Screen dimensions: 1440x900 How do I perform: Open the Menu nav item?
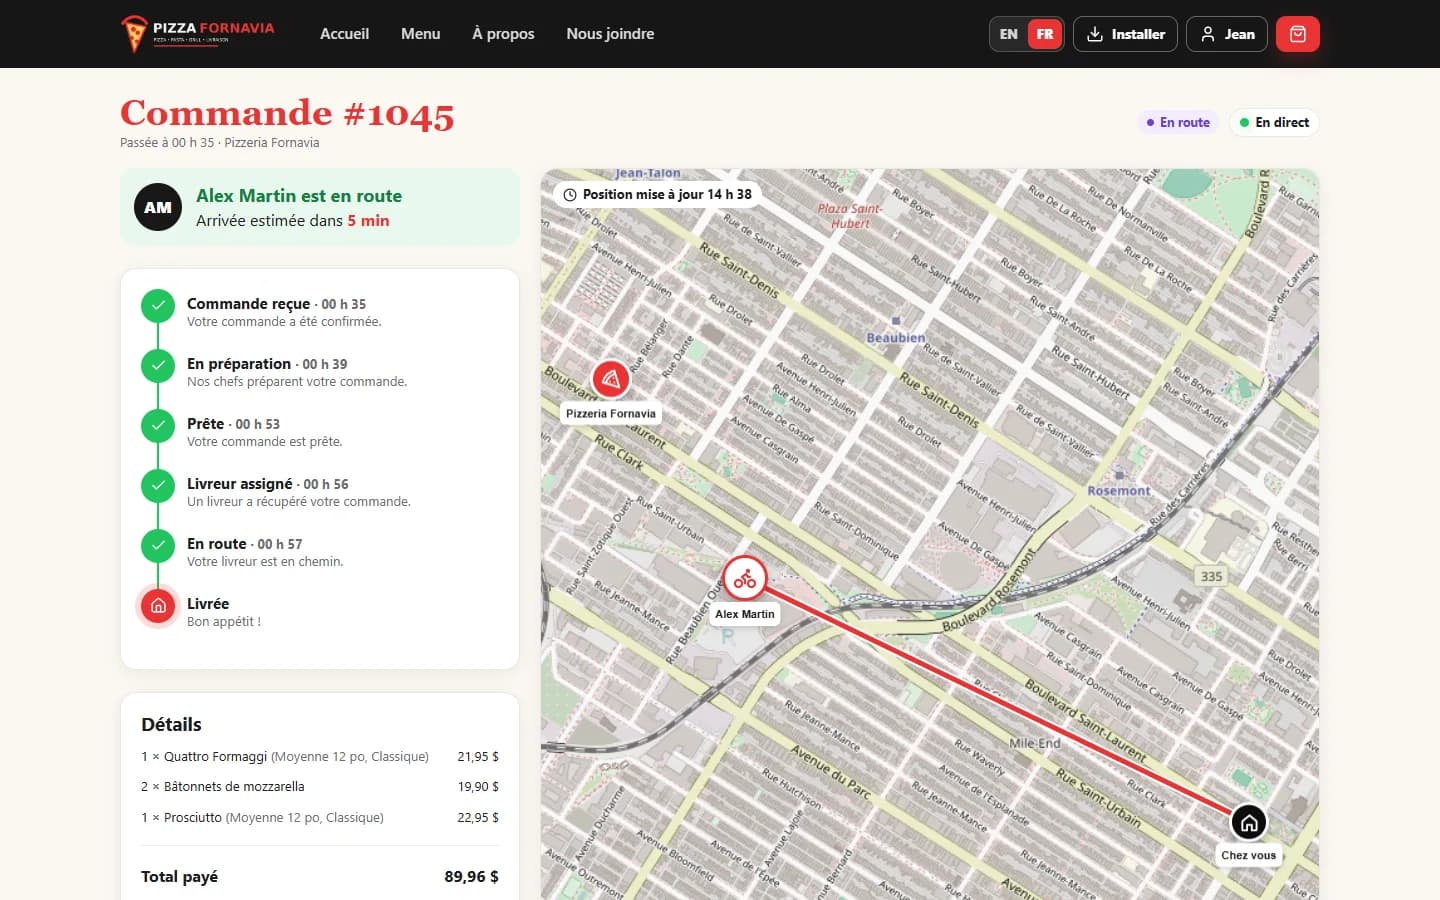[420, 34]
